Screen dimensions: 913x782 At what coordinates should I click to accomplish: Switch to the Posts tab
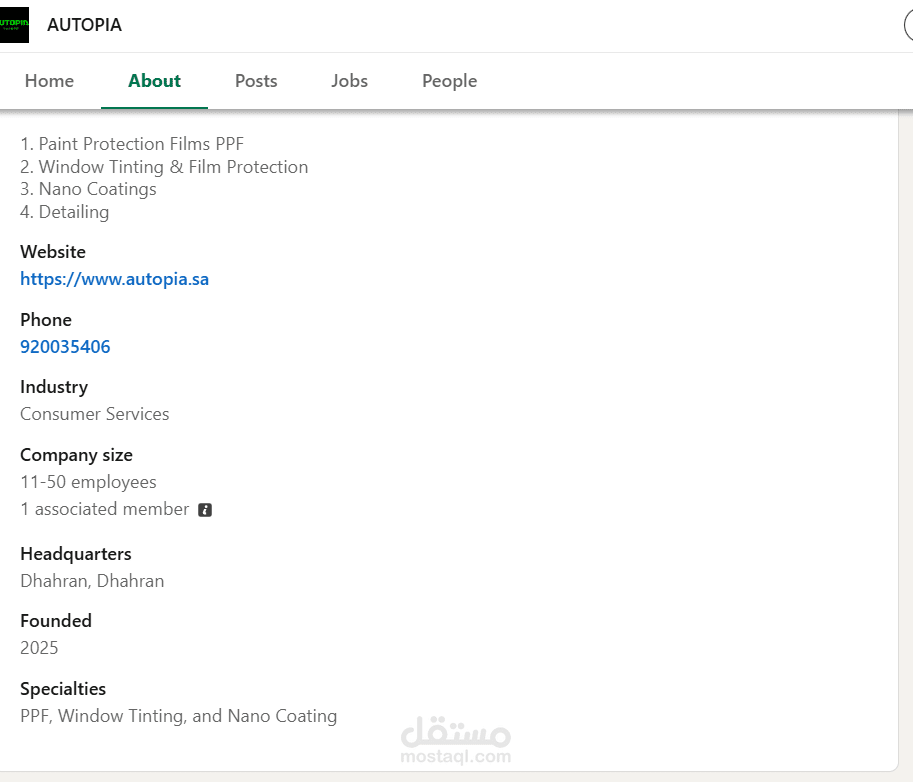(x=256, y=81)
